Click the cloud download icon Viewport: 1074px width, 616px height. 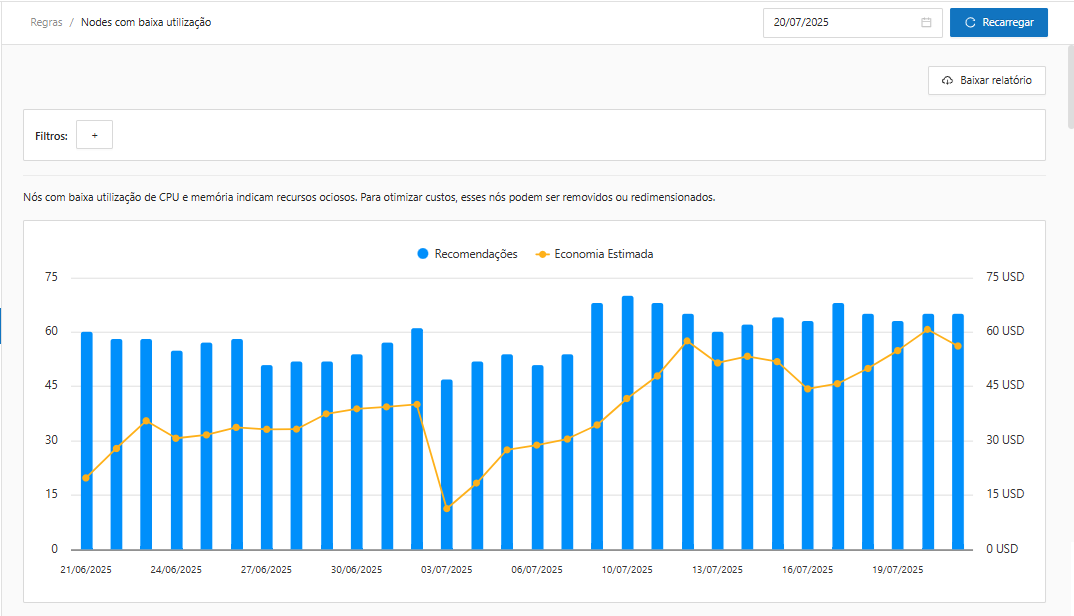947,80
